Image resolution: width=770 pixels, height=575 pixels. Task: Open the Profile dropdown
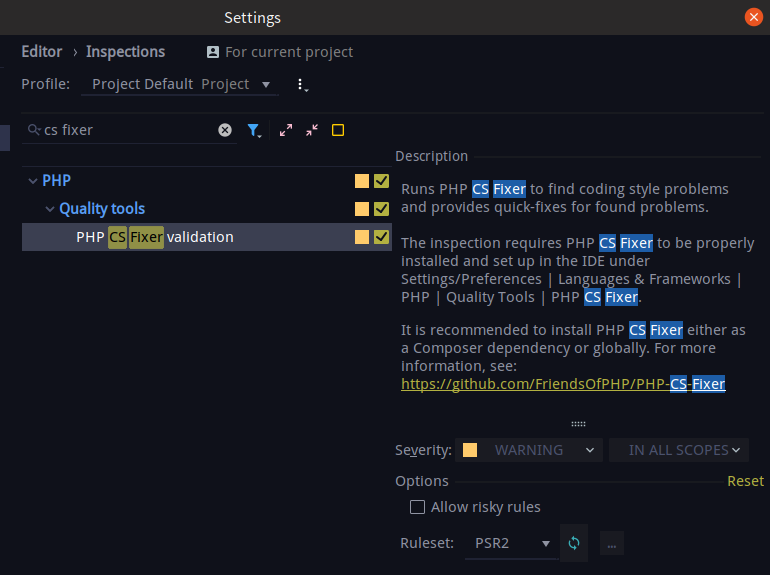[x=180, y=84]
